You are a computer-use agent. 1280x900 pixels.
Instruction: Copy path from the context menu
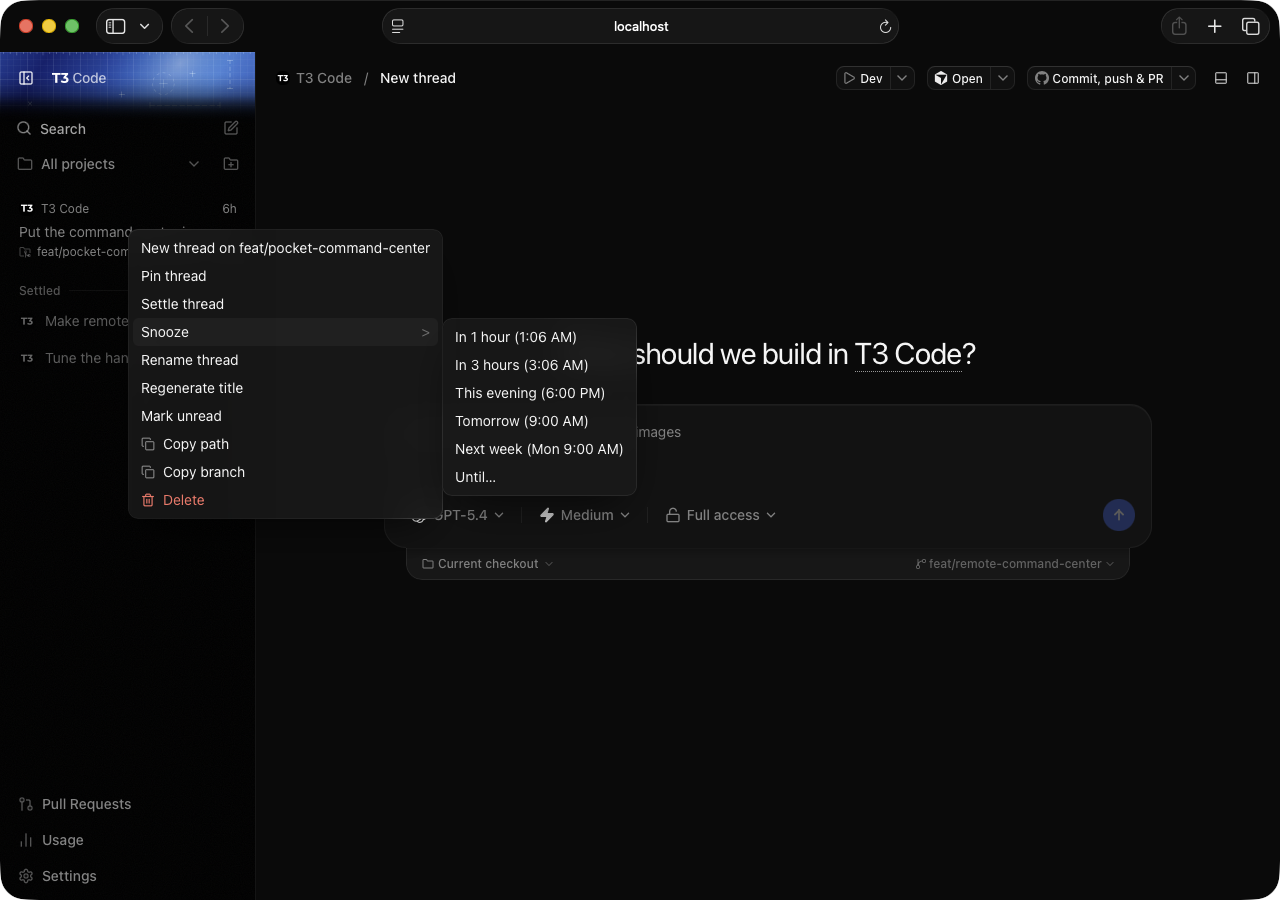point(286,444)
